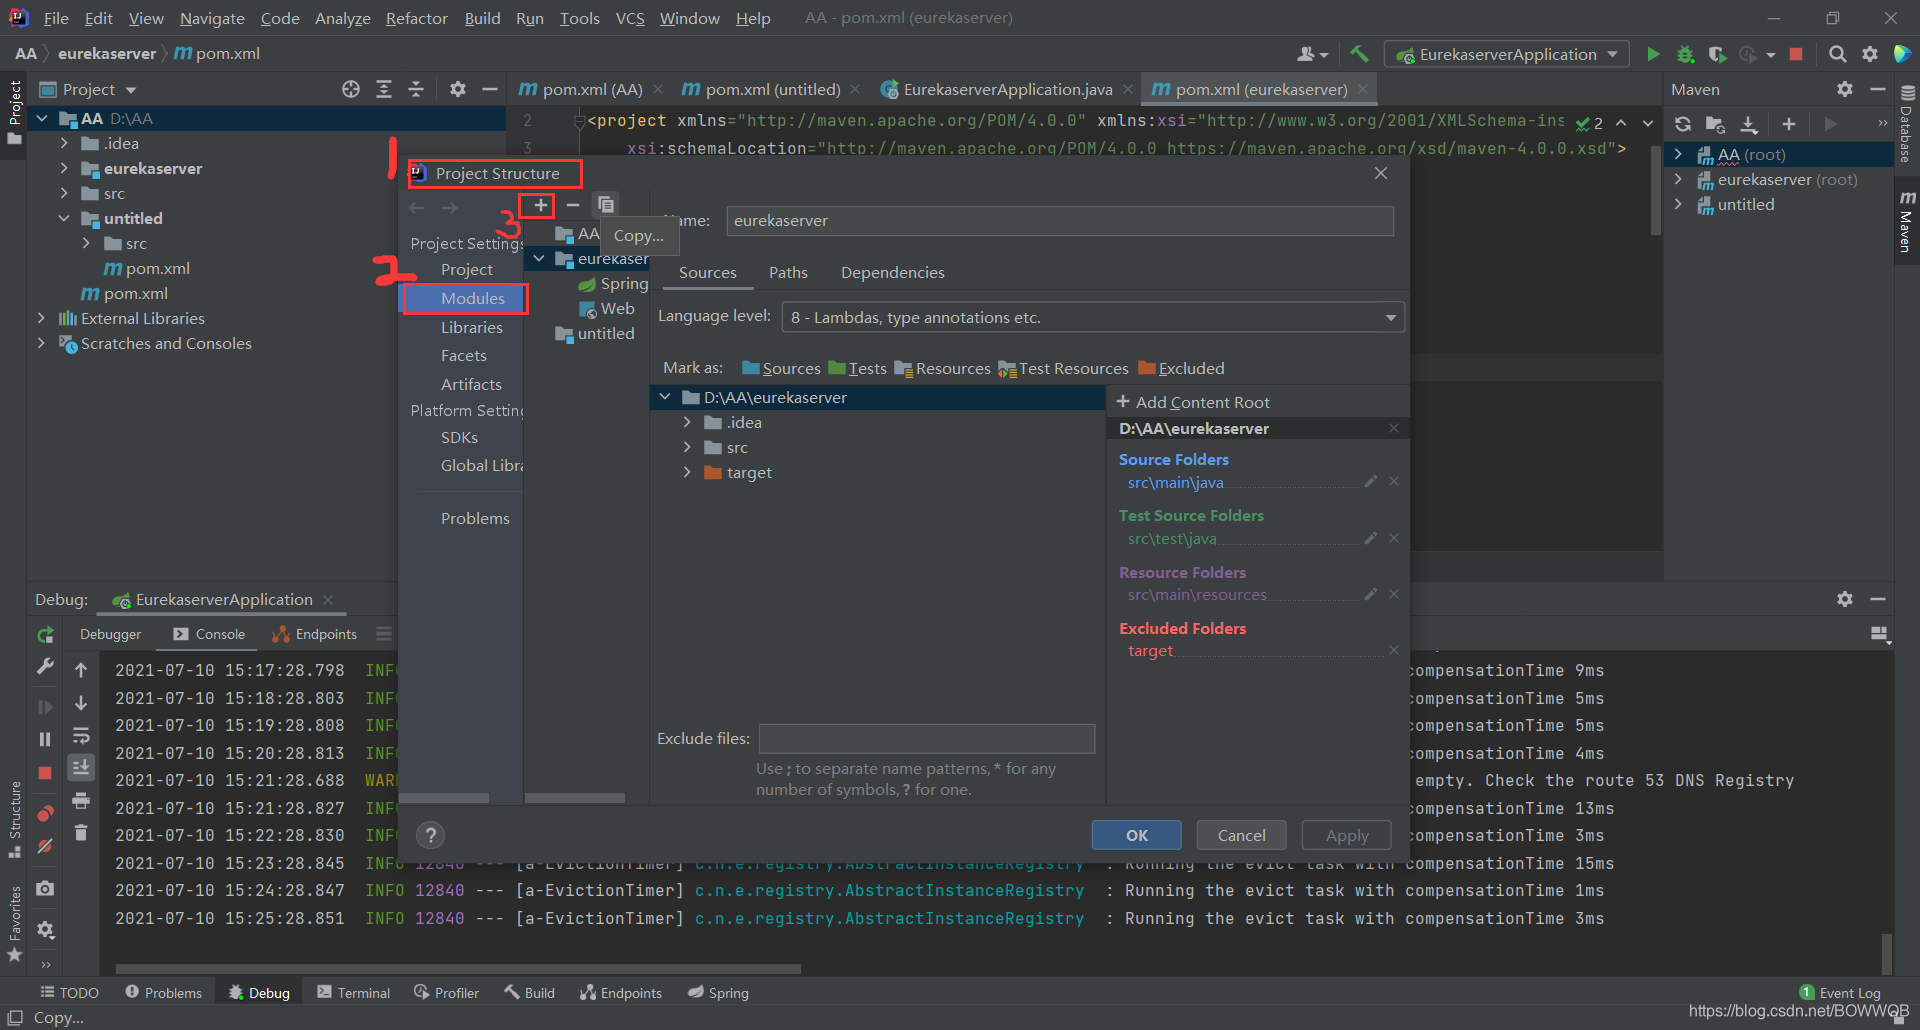Open pom.xml (AA) editor tab
The width and height of the screenshot is (1920, 1030).
click(x=590, y=89)
